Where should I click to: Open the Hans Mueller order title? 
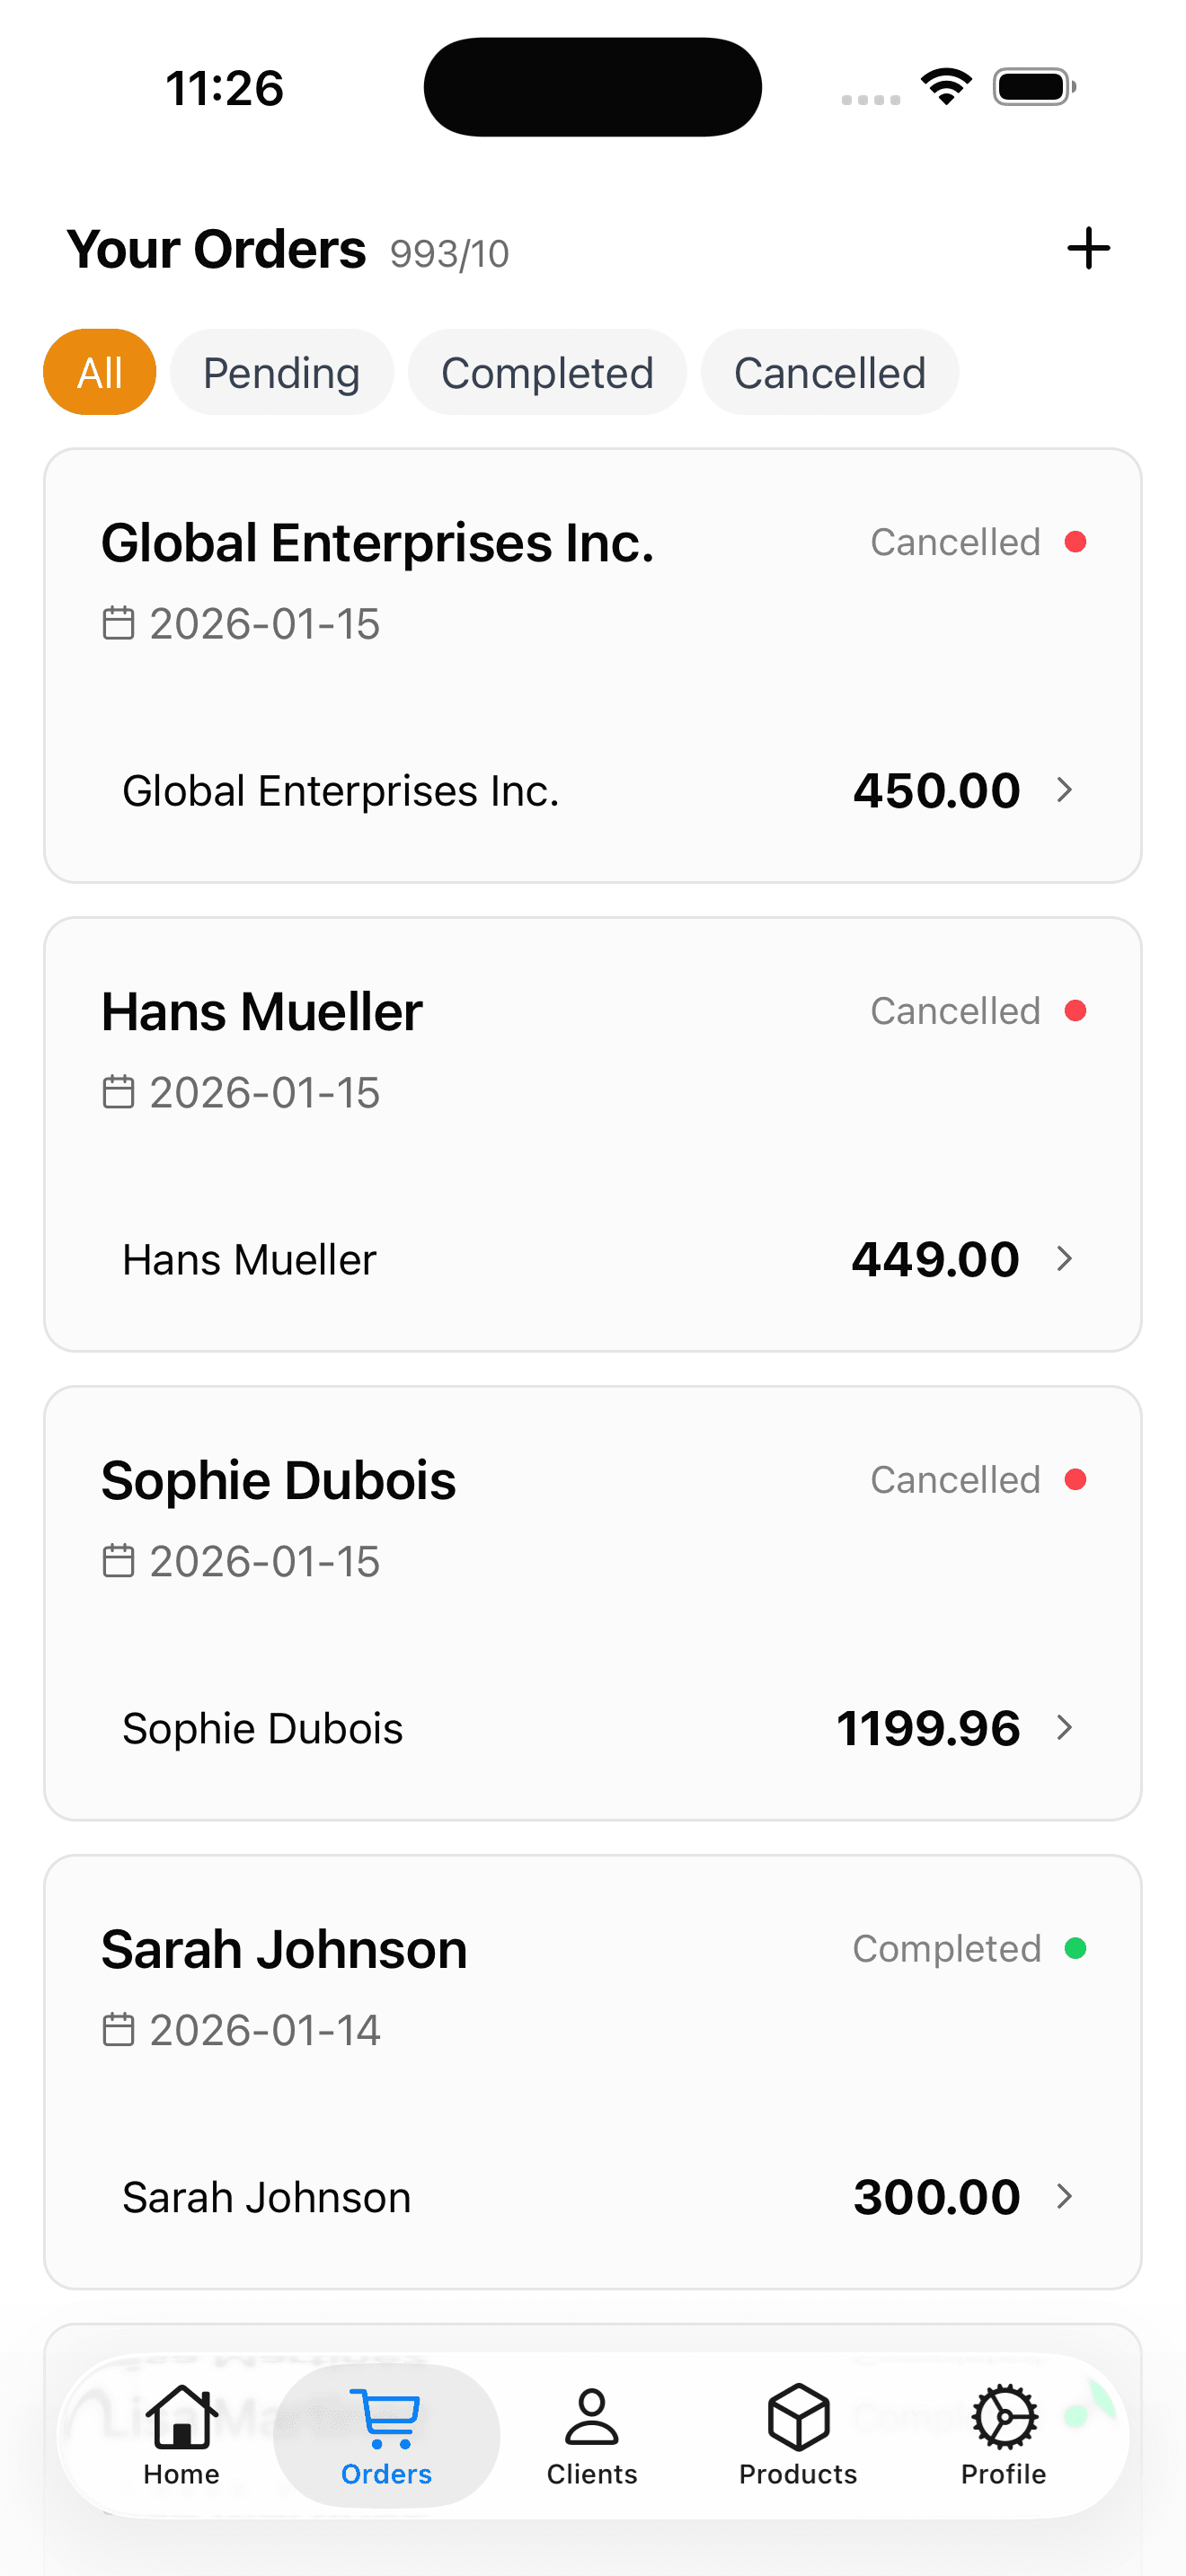coord(262,1012)
